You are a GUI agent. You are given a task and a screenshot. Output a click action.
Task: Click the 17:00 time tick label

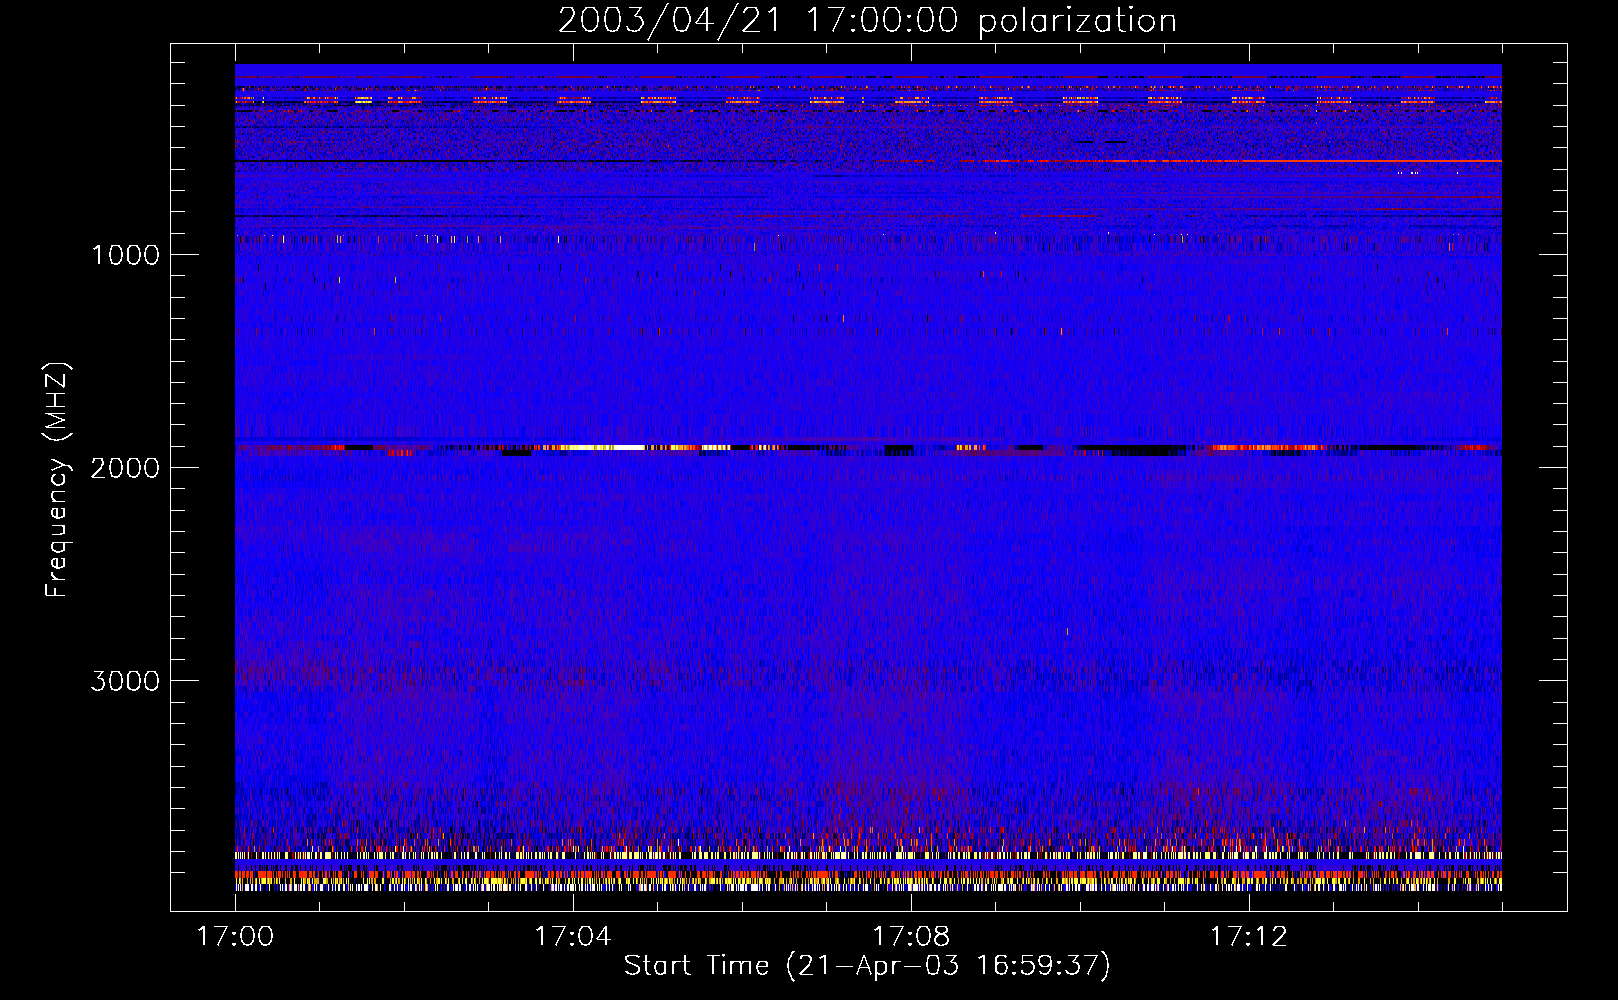(235, 936)
